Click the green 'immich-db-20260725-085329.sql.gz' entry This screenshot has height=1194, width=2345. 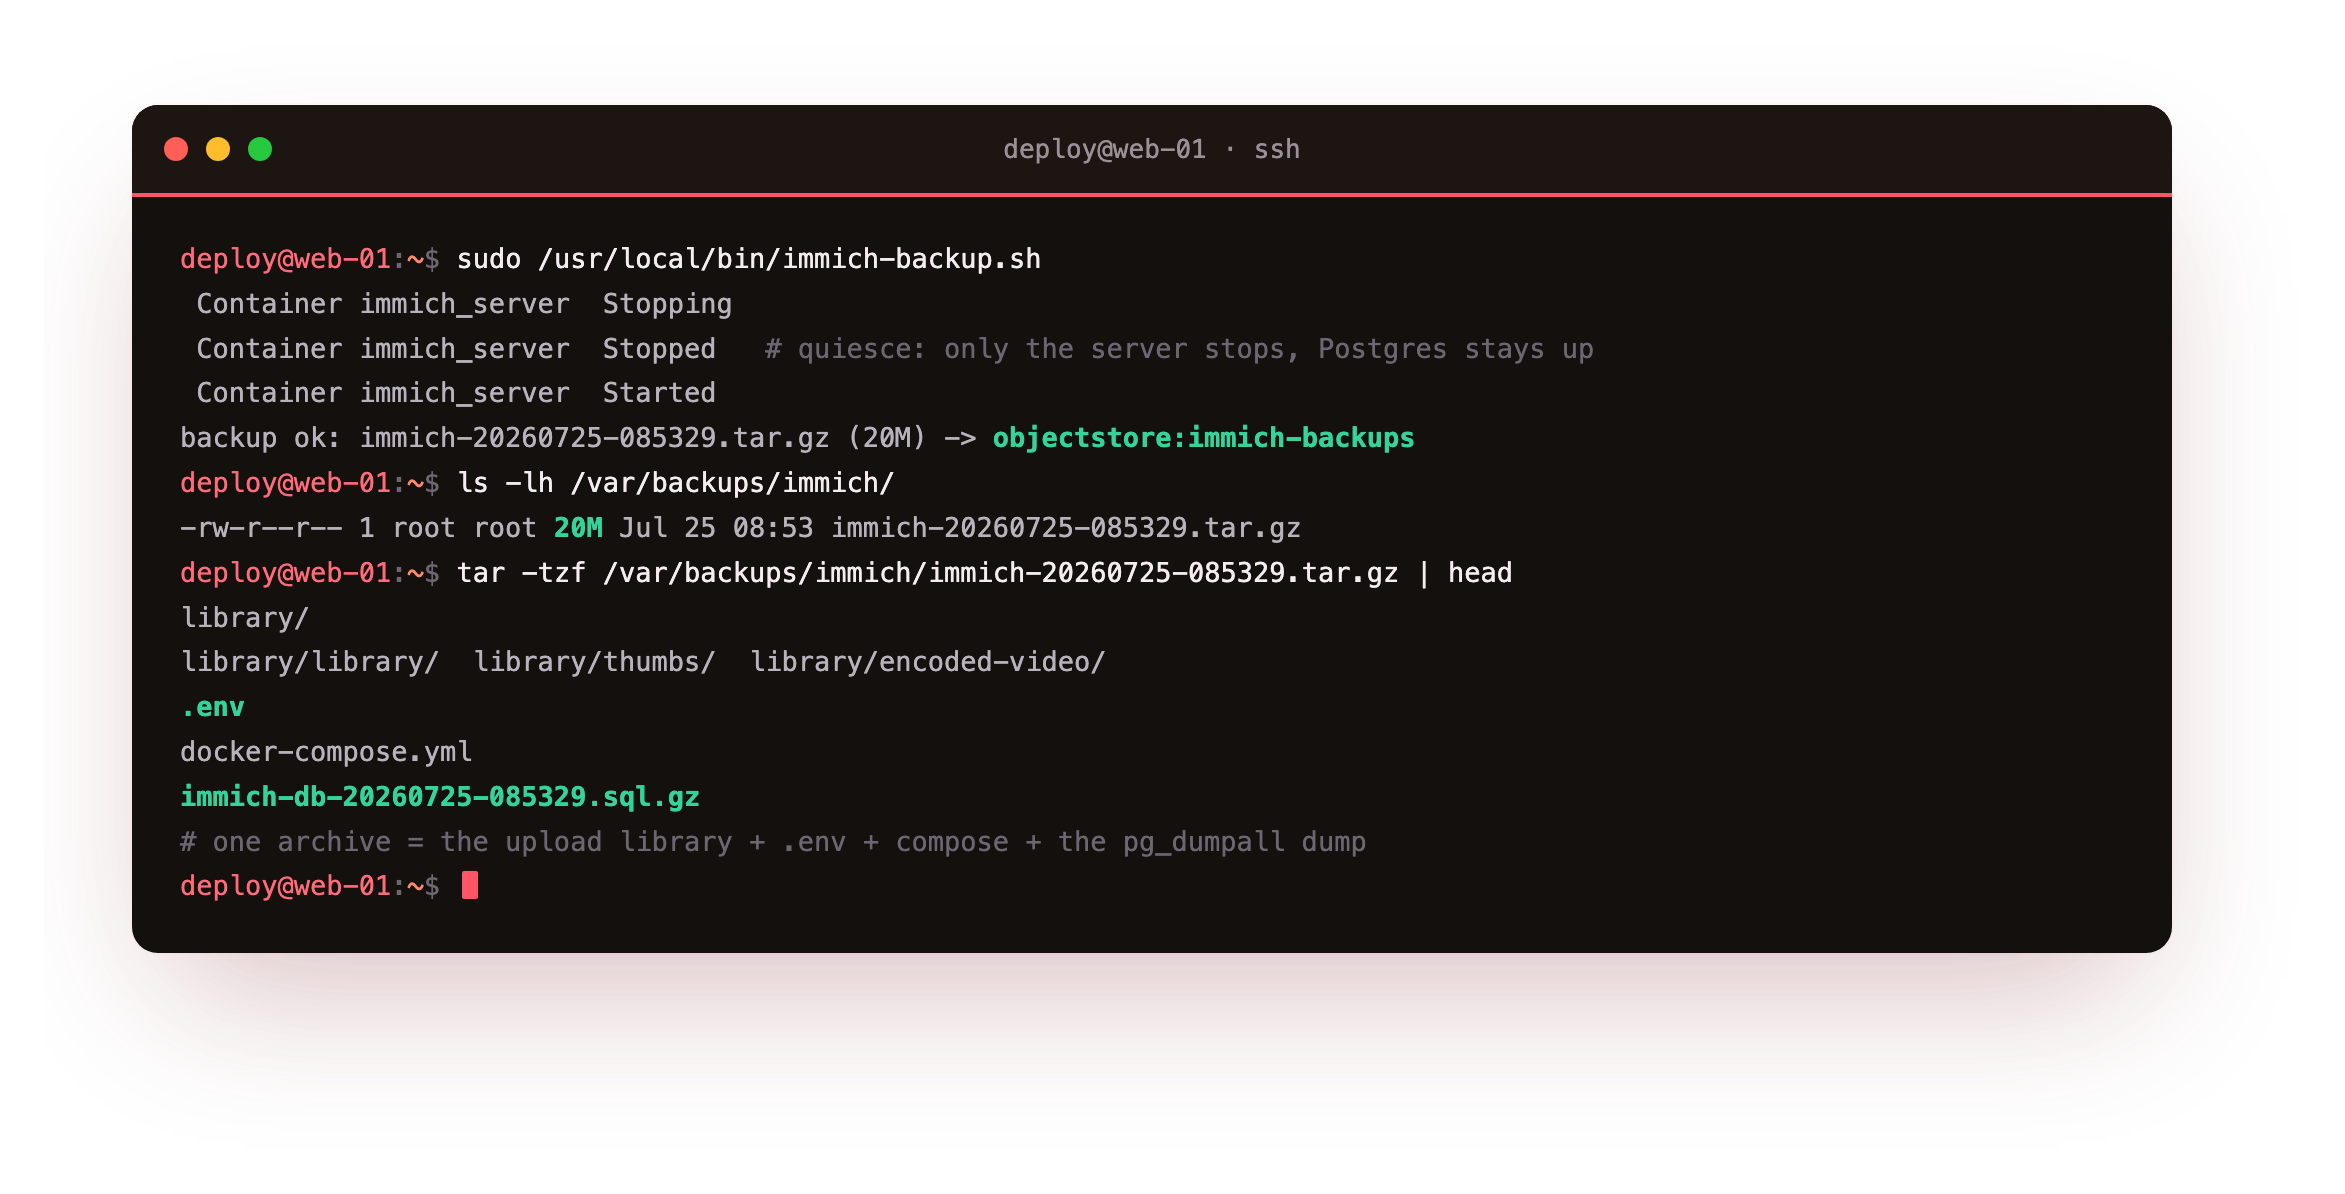pyautogui.click(x=440, y=797)
